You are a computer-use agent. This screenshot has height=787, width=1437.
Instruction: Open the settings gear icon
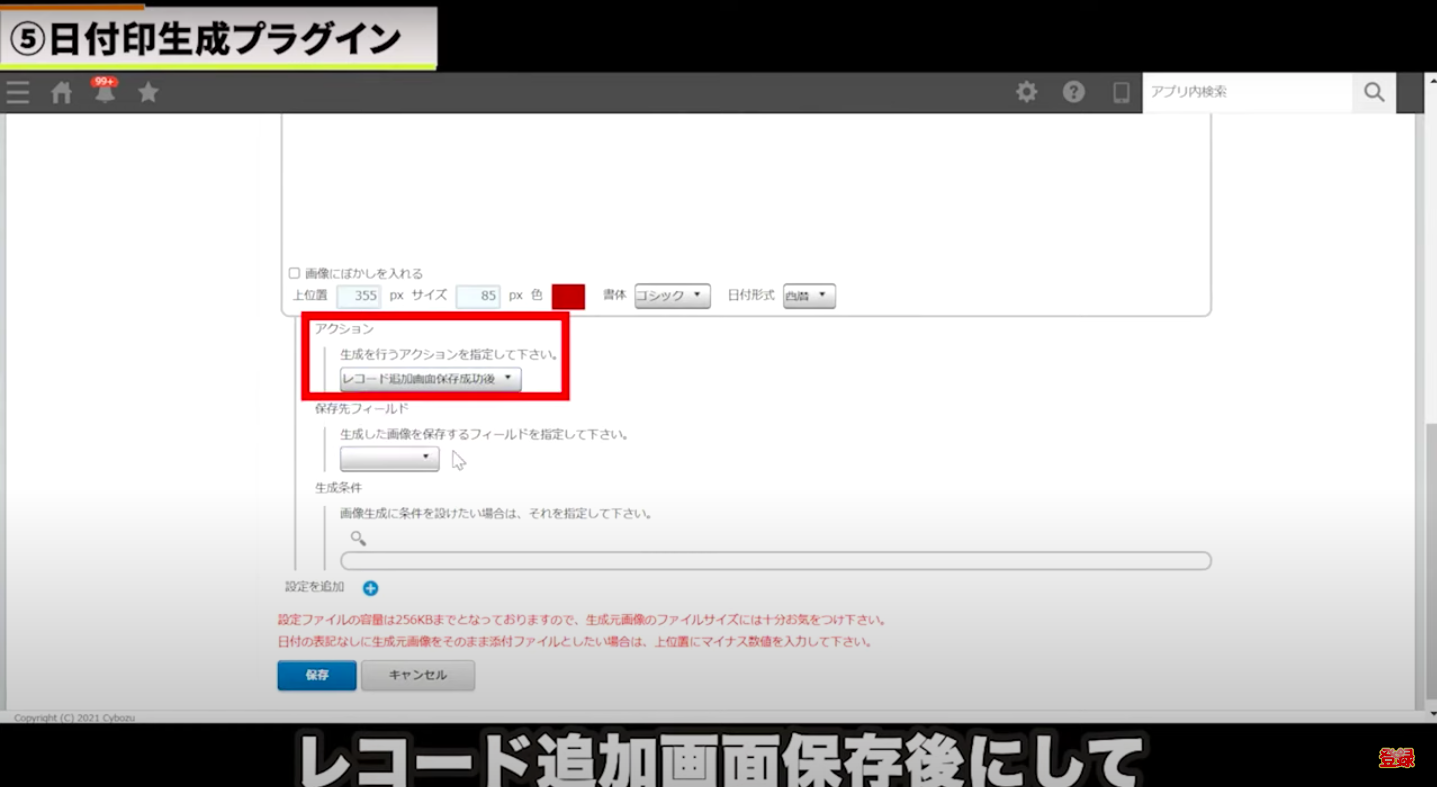[1026, 92]
